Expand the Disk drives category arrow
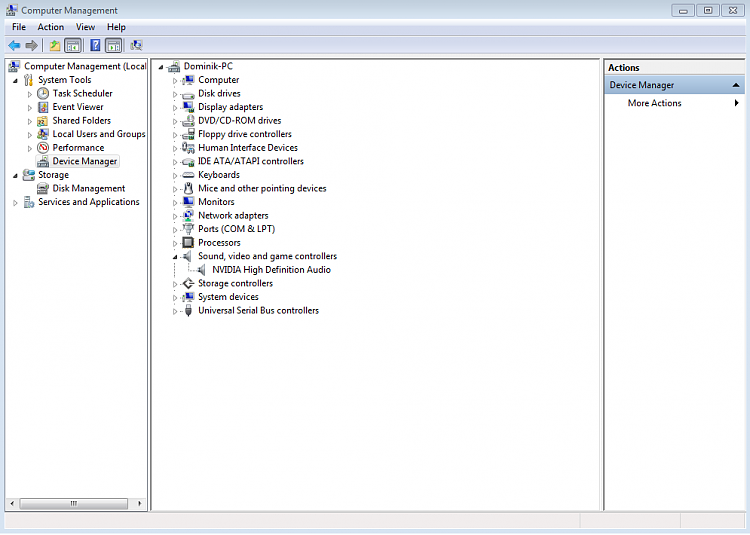This screenshot has height=535, width=750. (175, 94)
